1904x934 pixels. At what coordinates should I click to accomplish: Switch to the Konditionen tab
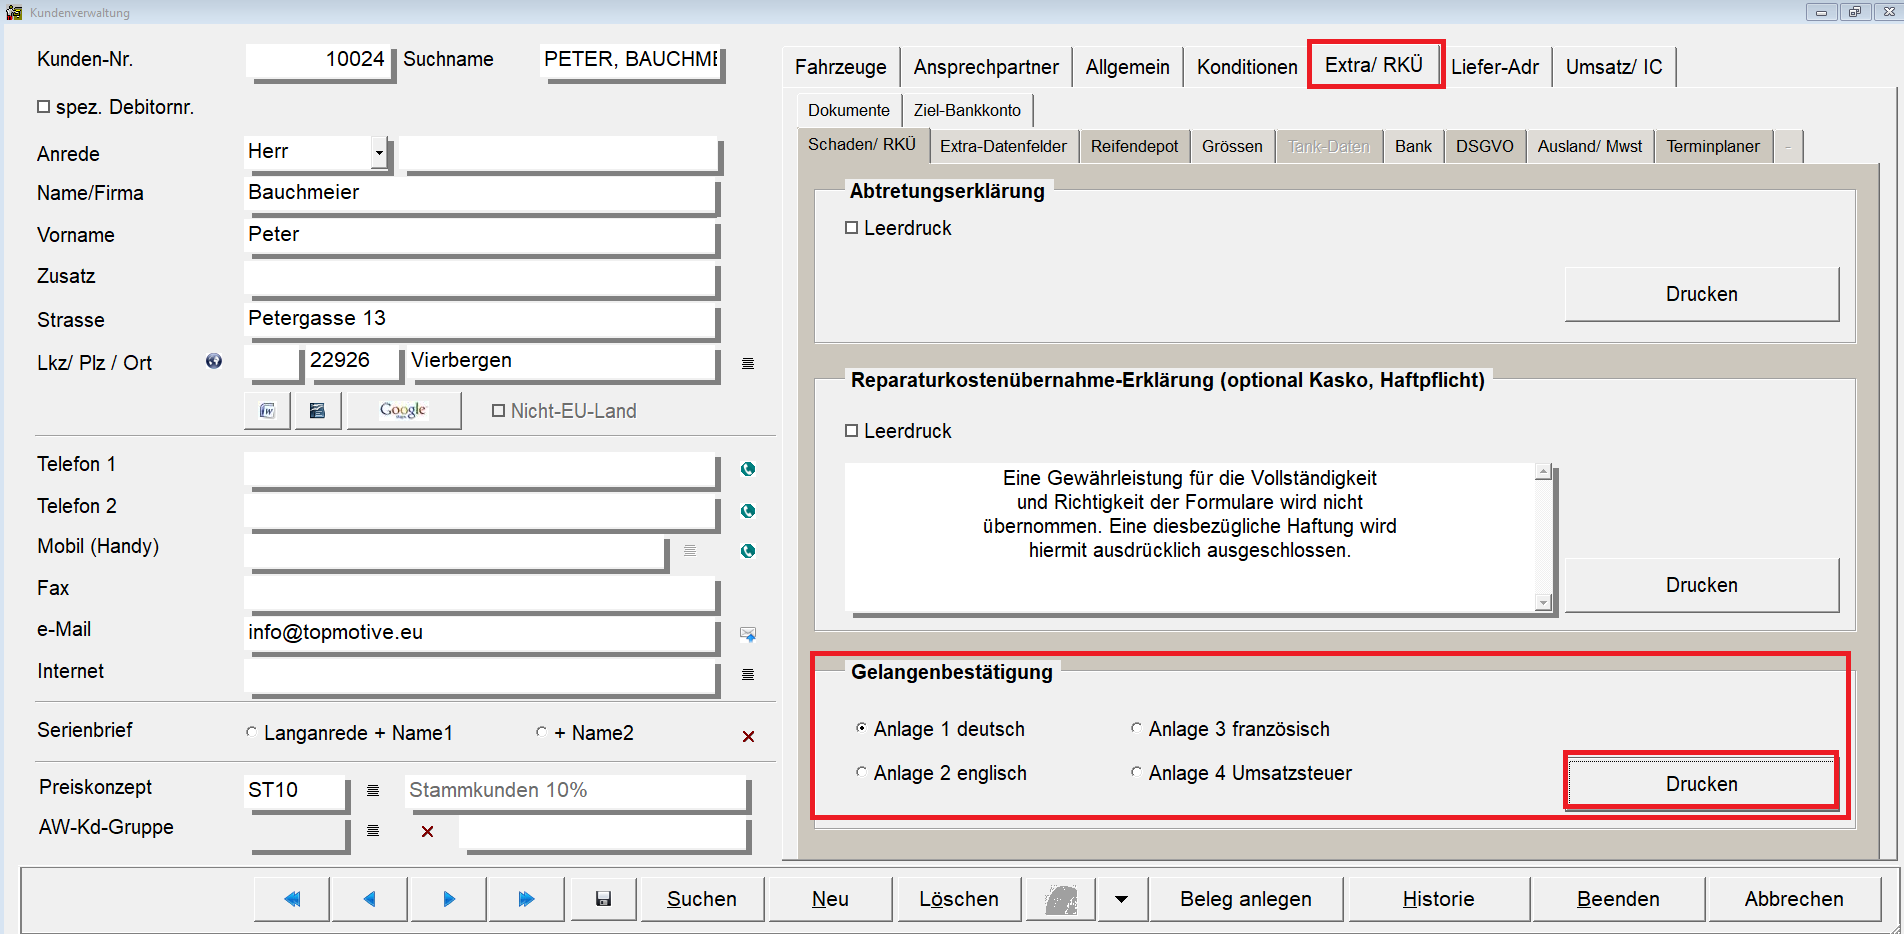1247,67
